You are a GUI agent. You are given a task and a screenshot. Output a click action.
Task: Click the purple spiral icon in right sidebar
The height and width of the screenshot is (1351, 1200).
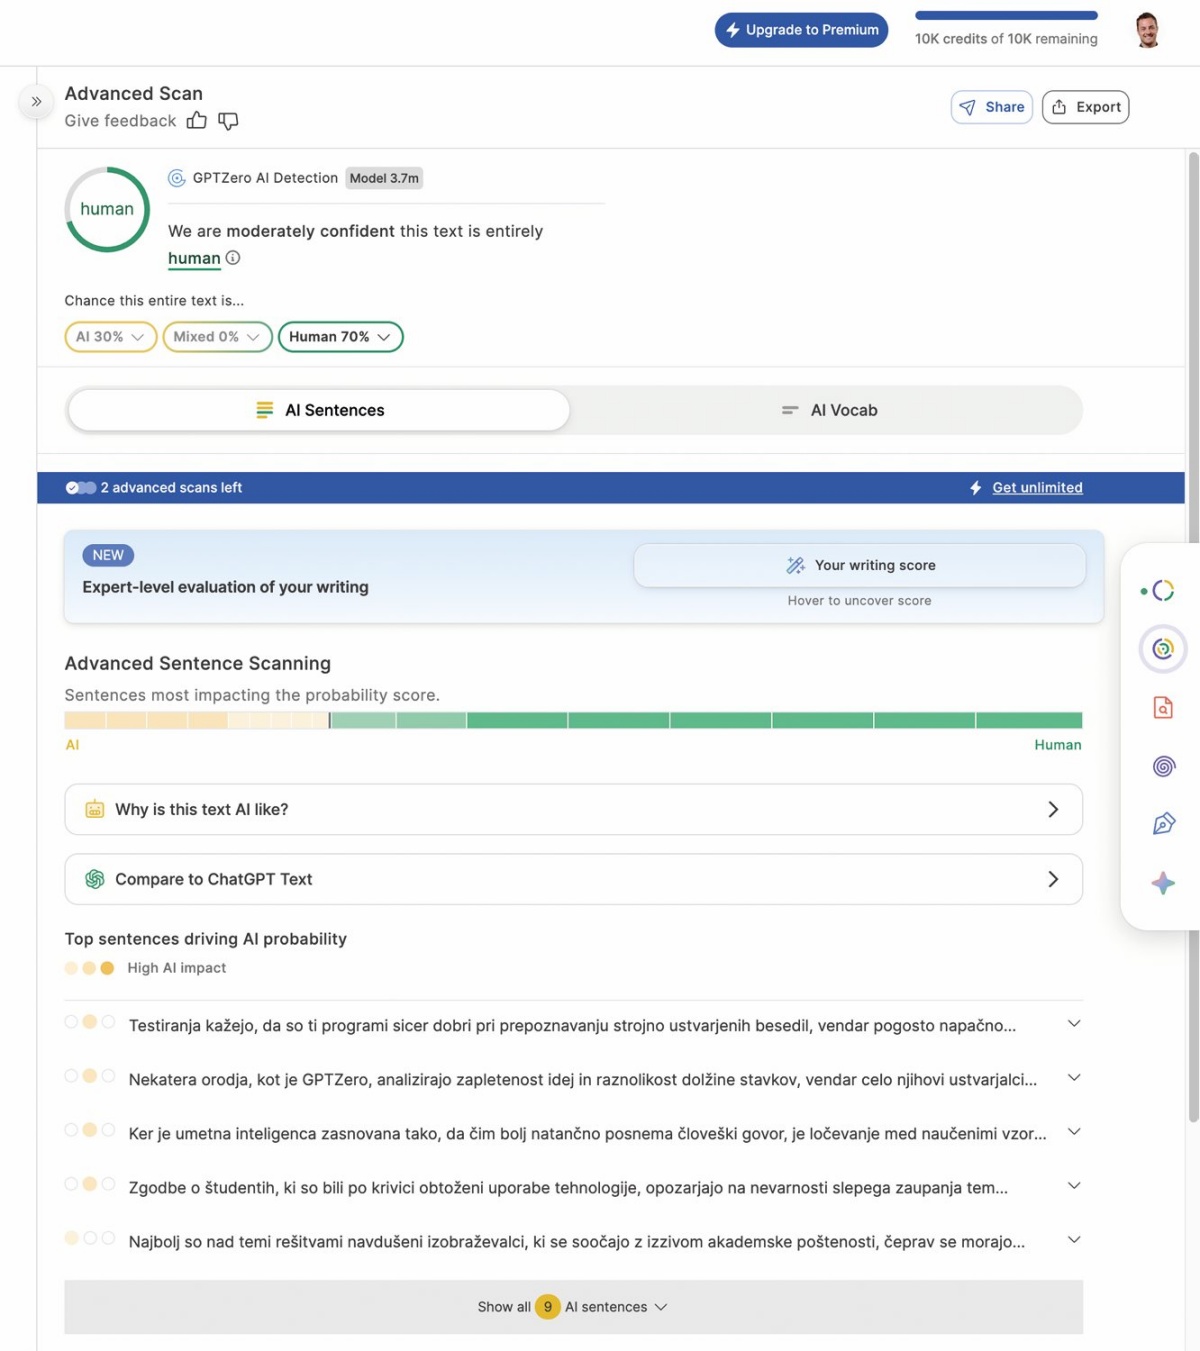tap(1163, 766)
